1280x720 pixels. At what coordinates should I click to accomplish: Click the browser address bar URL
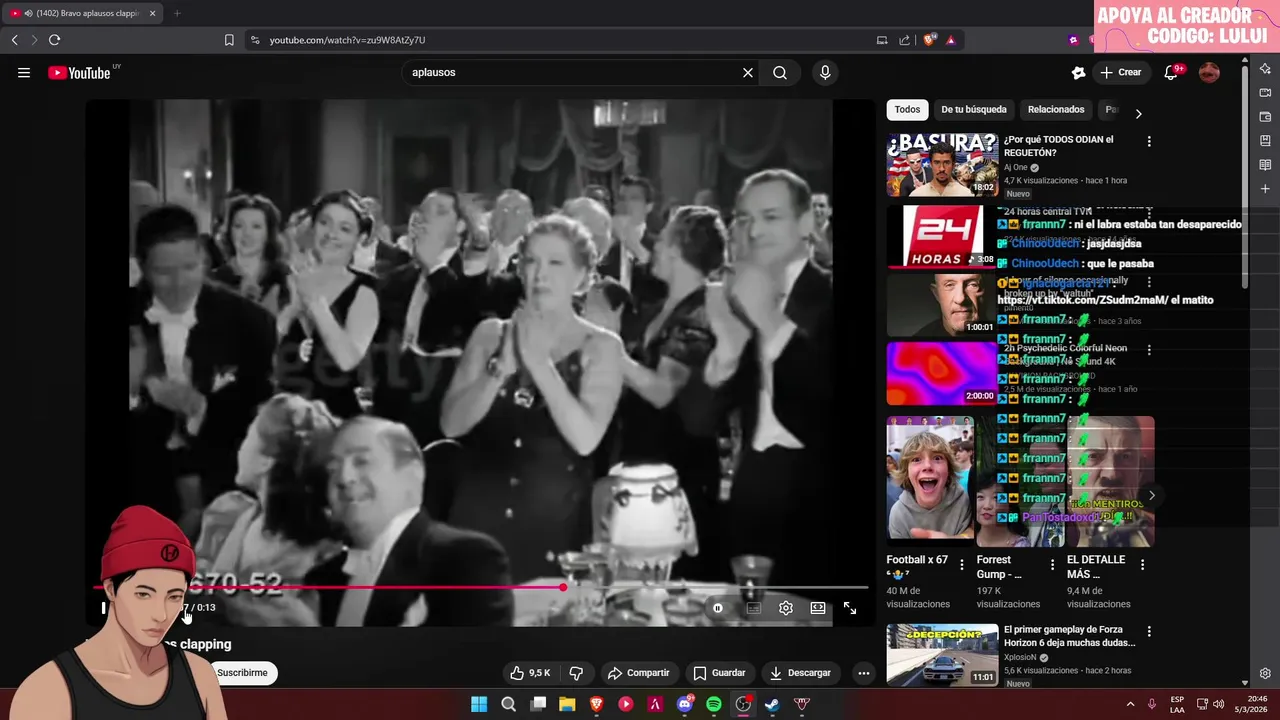tap(347, 40)
